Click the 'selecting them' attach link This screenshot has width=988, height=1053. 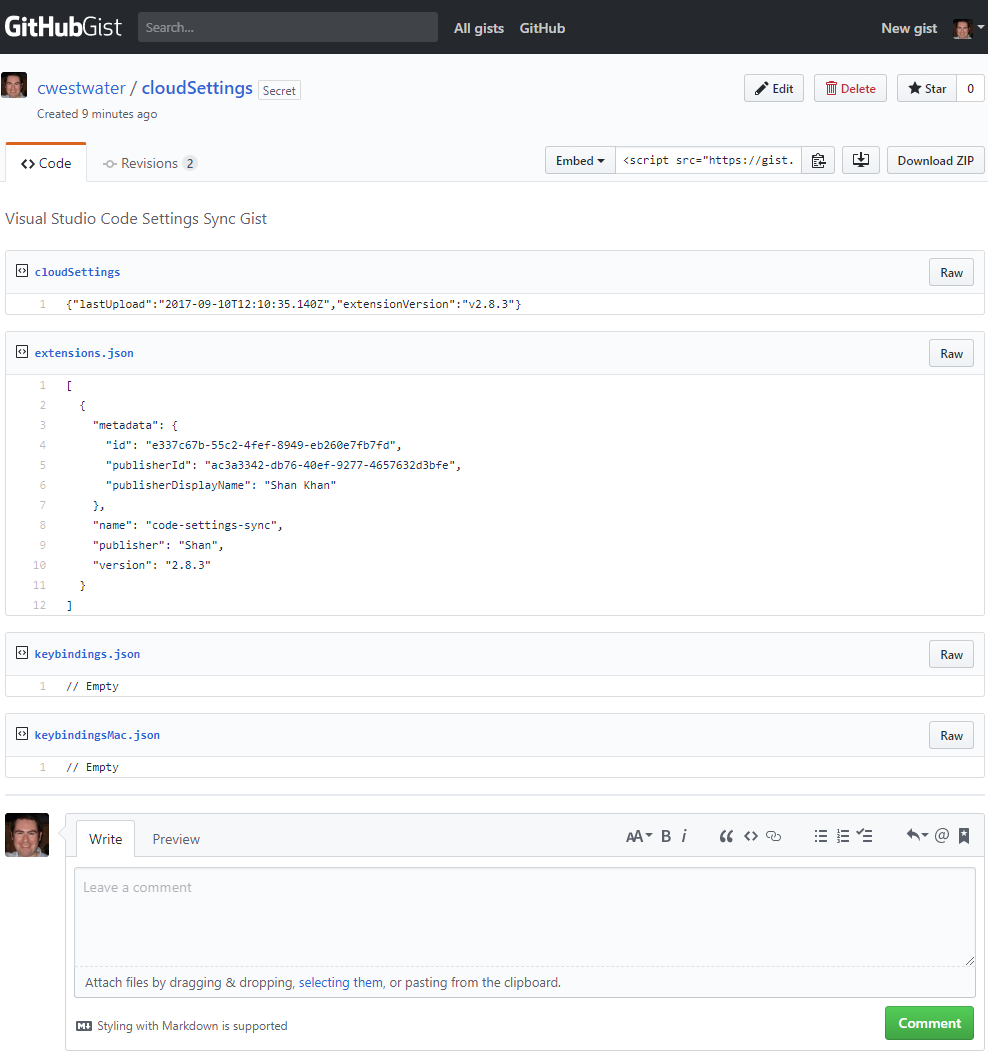341,982
